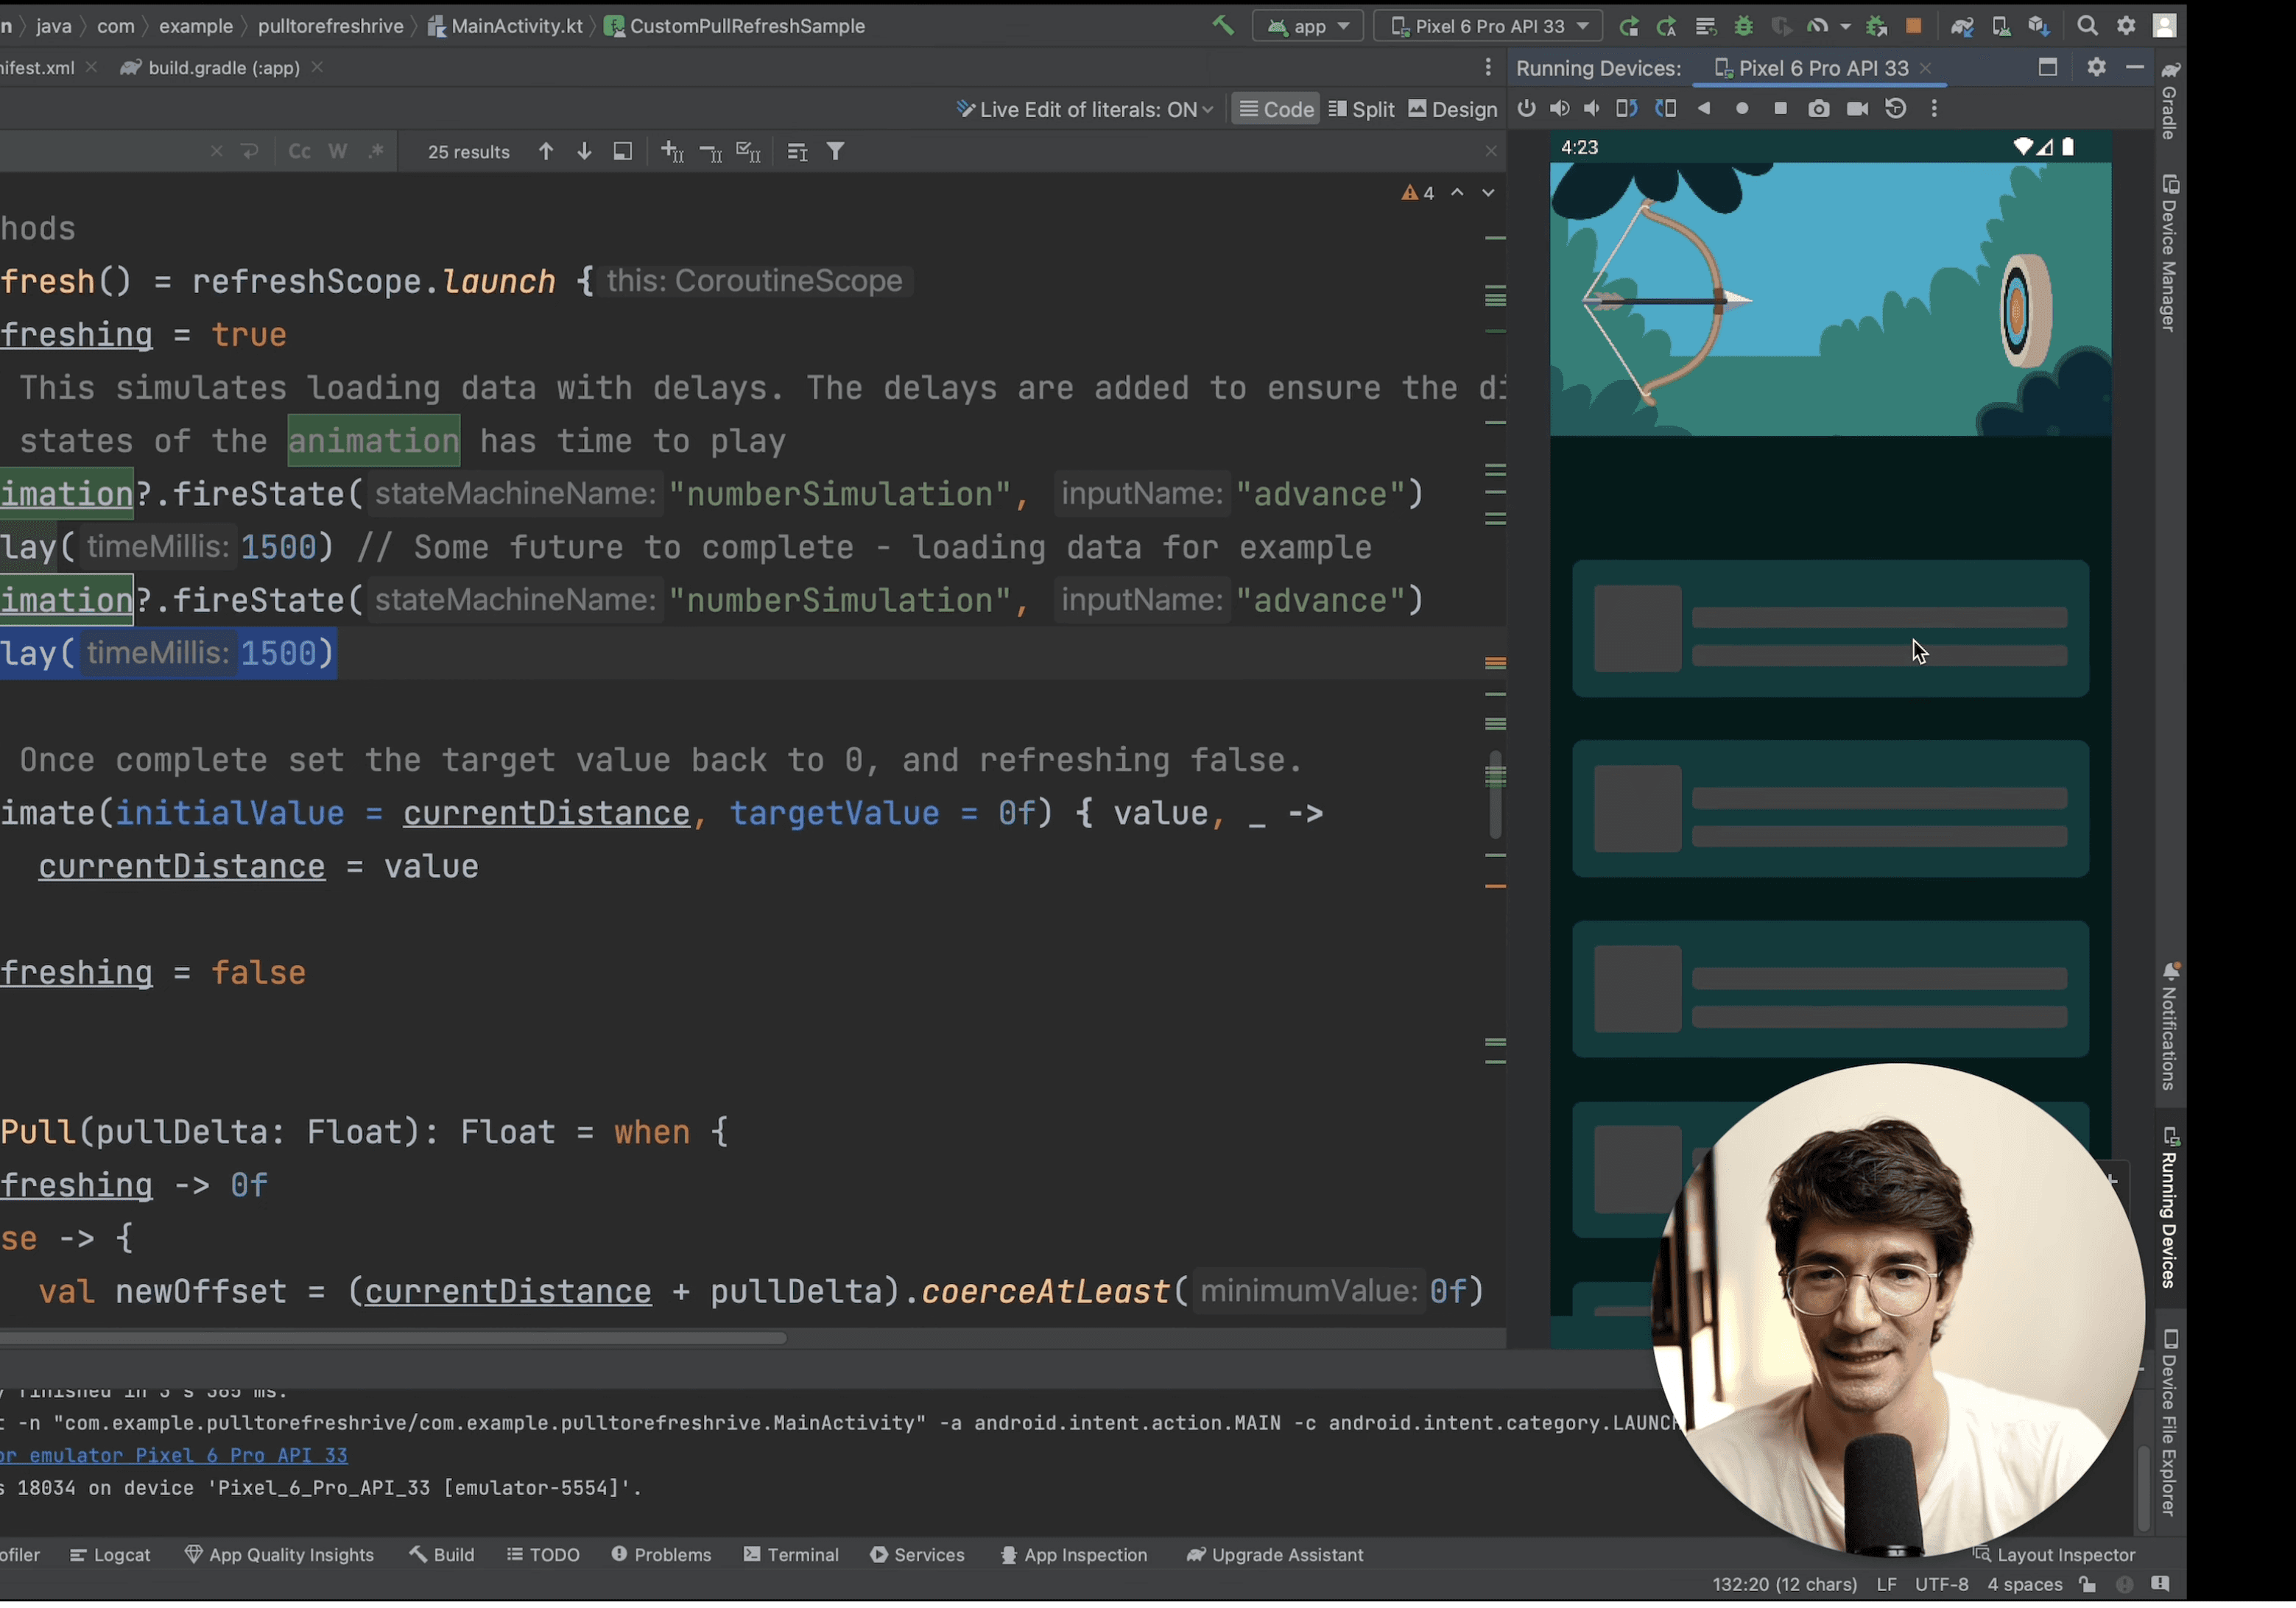2296x1608 pixels.
Task: Close the editor search bar
Action: pyautogui.click(x=1491, y=151)
